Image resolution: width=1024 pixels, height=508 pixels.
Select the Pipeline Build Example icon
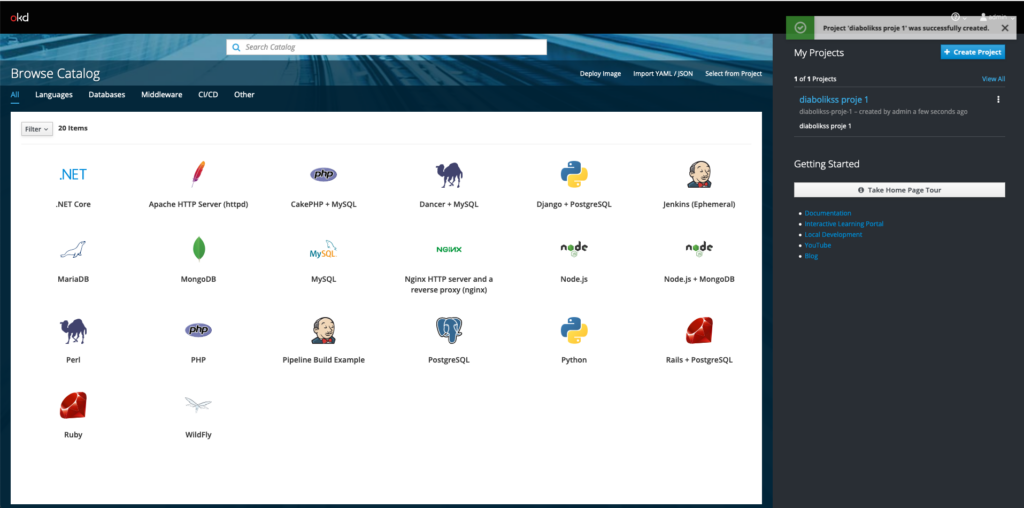point(323,330)
